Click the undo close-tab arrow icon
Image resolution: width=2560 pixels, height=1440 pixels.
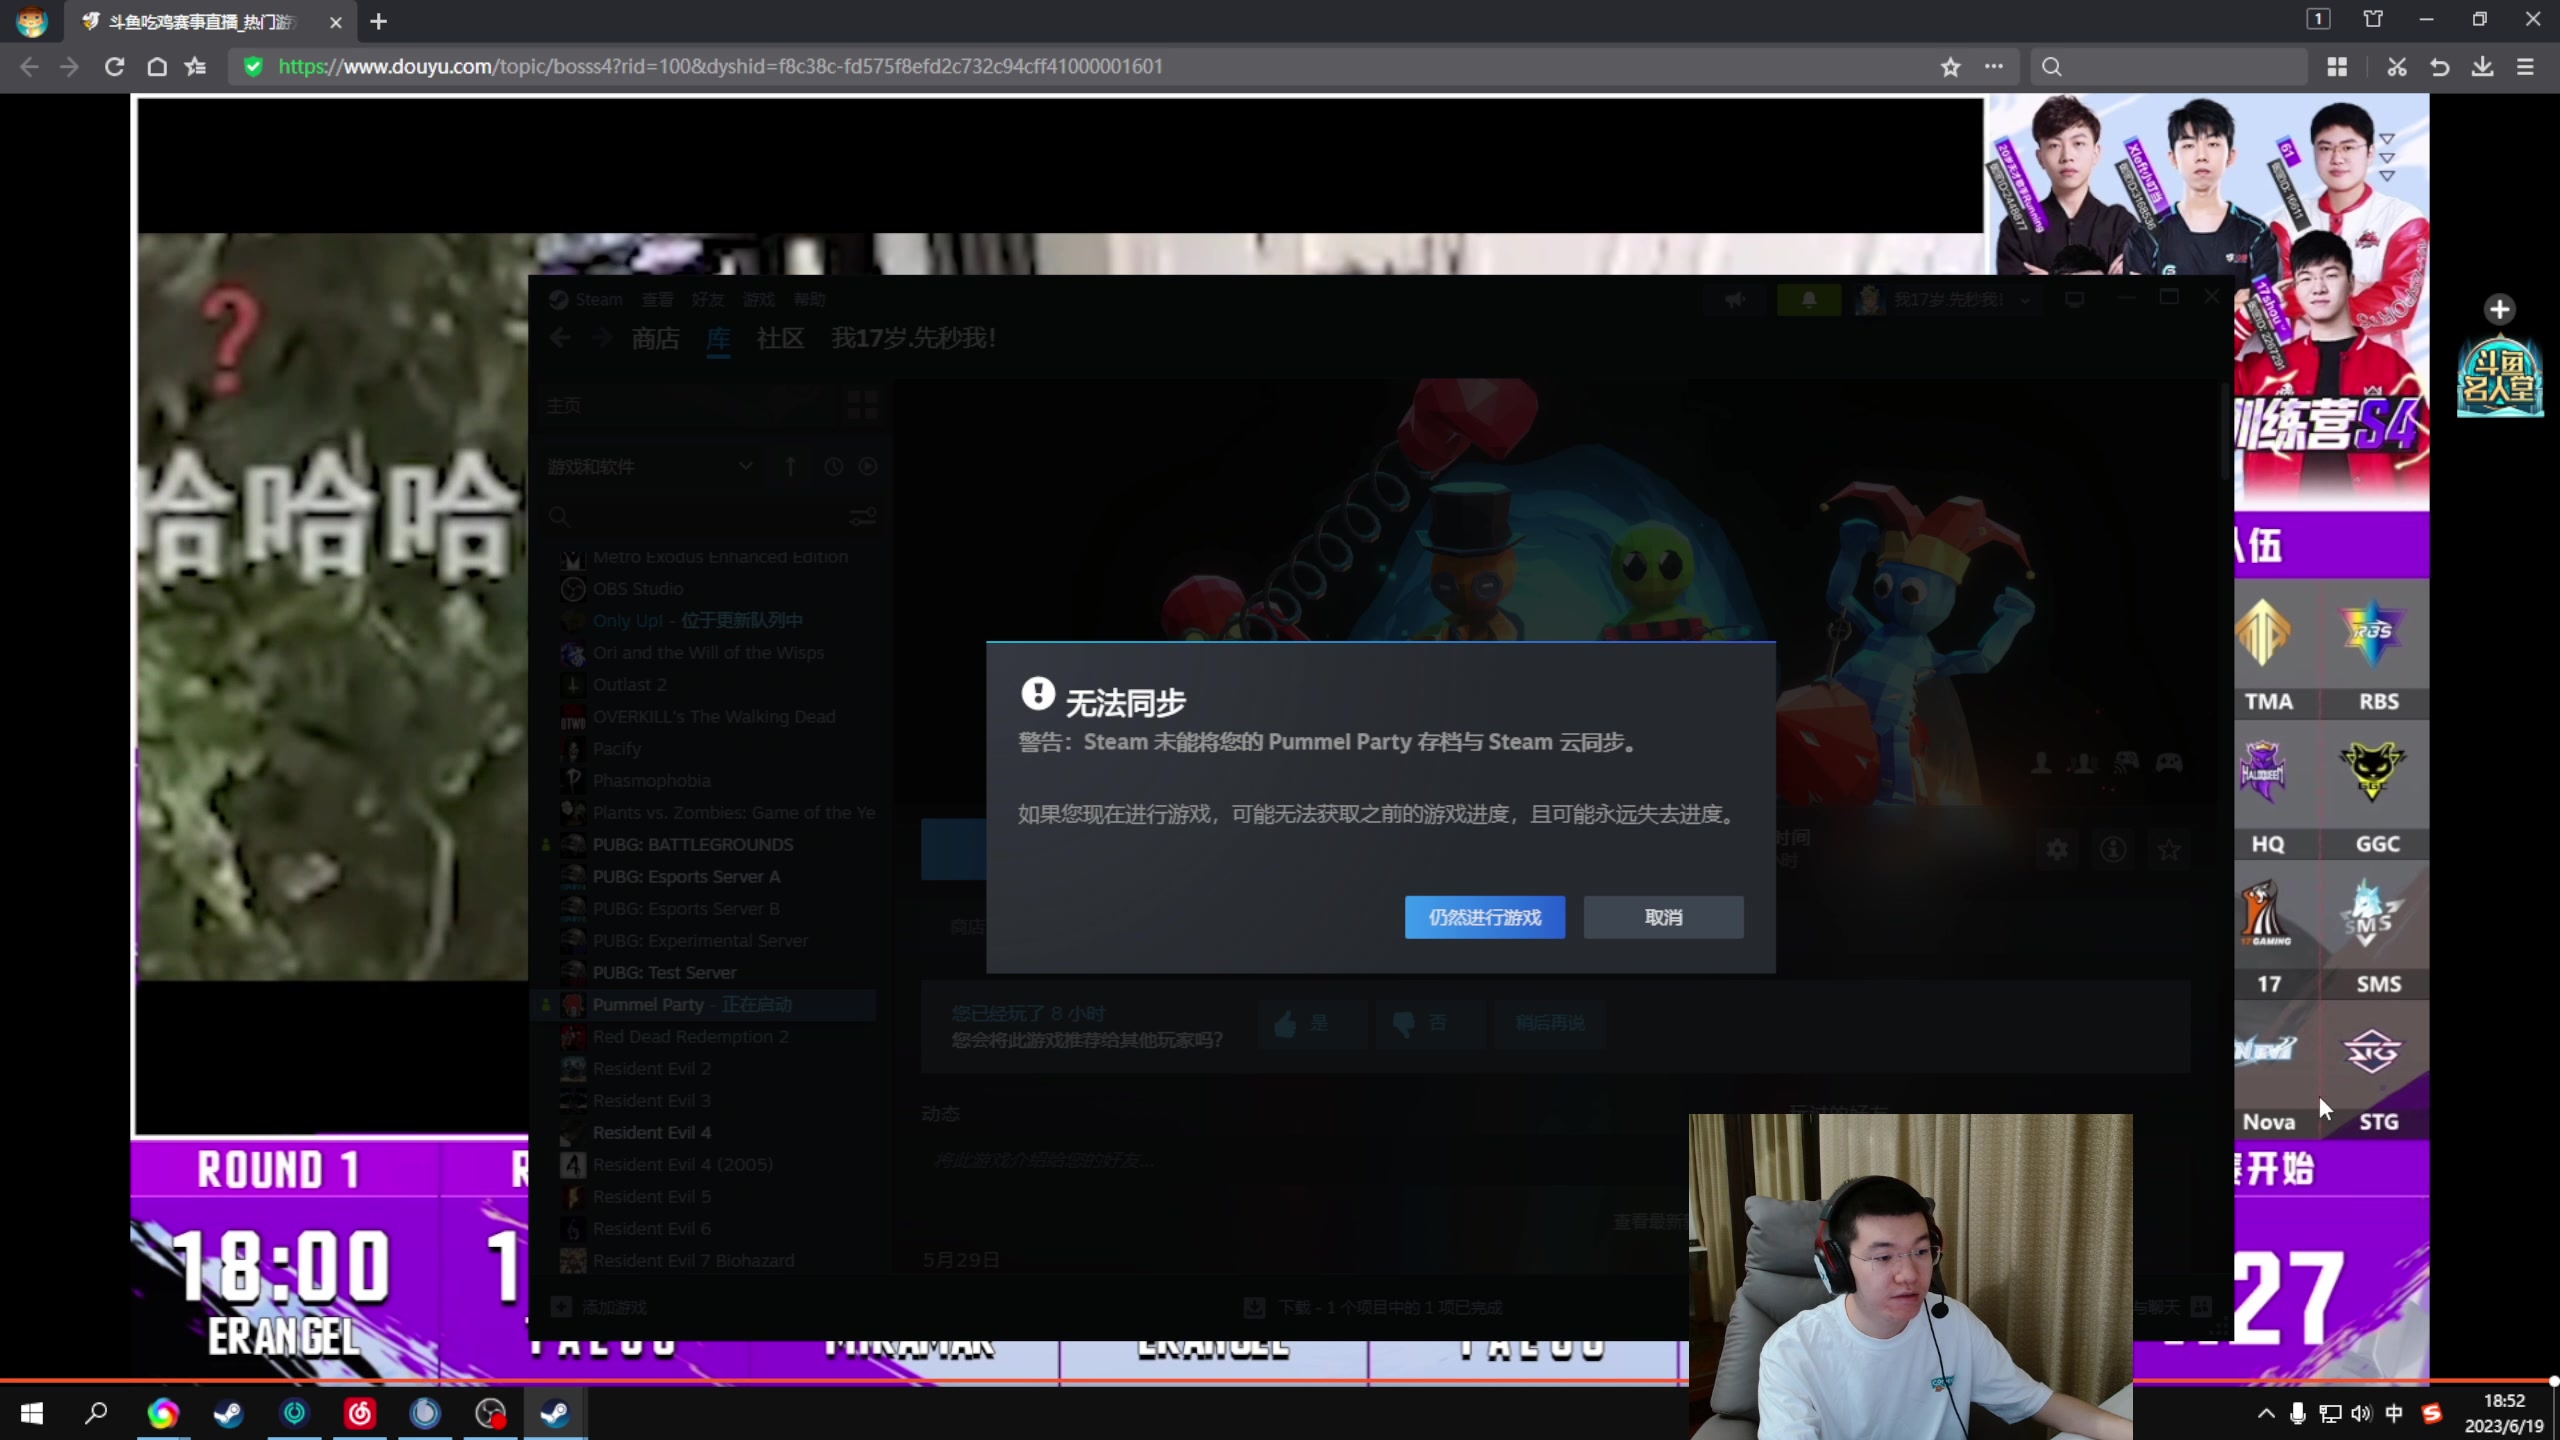[2440, 67]
